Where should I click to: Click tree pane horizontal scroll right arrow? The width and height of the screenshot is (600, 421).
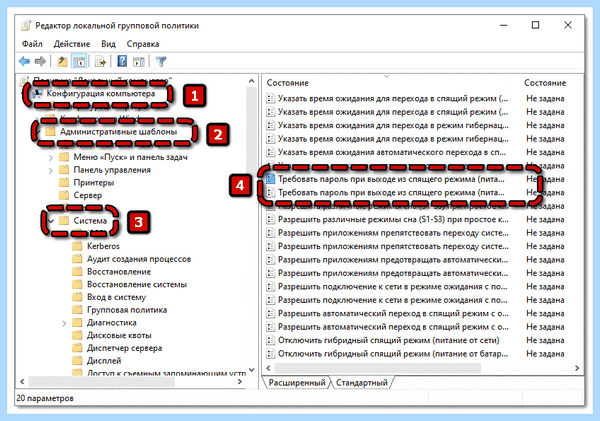click(240, 382)
